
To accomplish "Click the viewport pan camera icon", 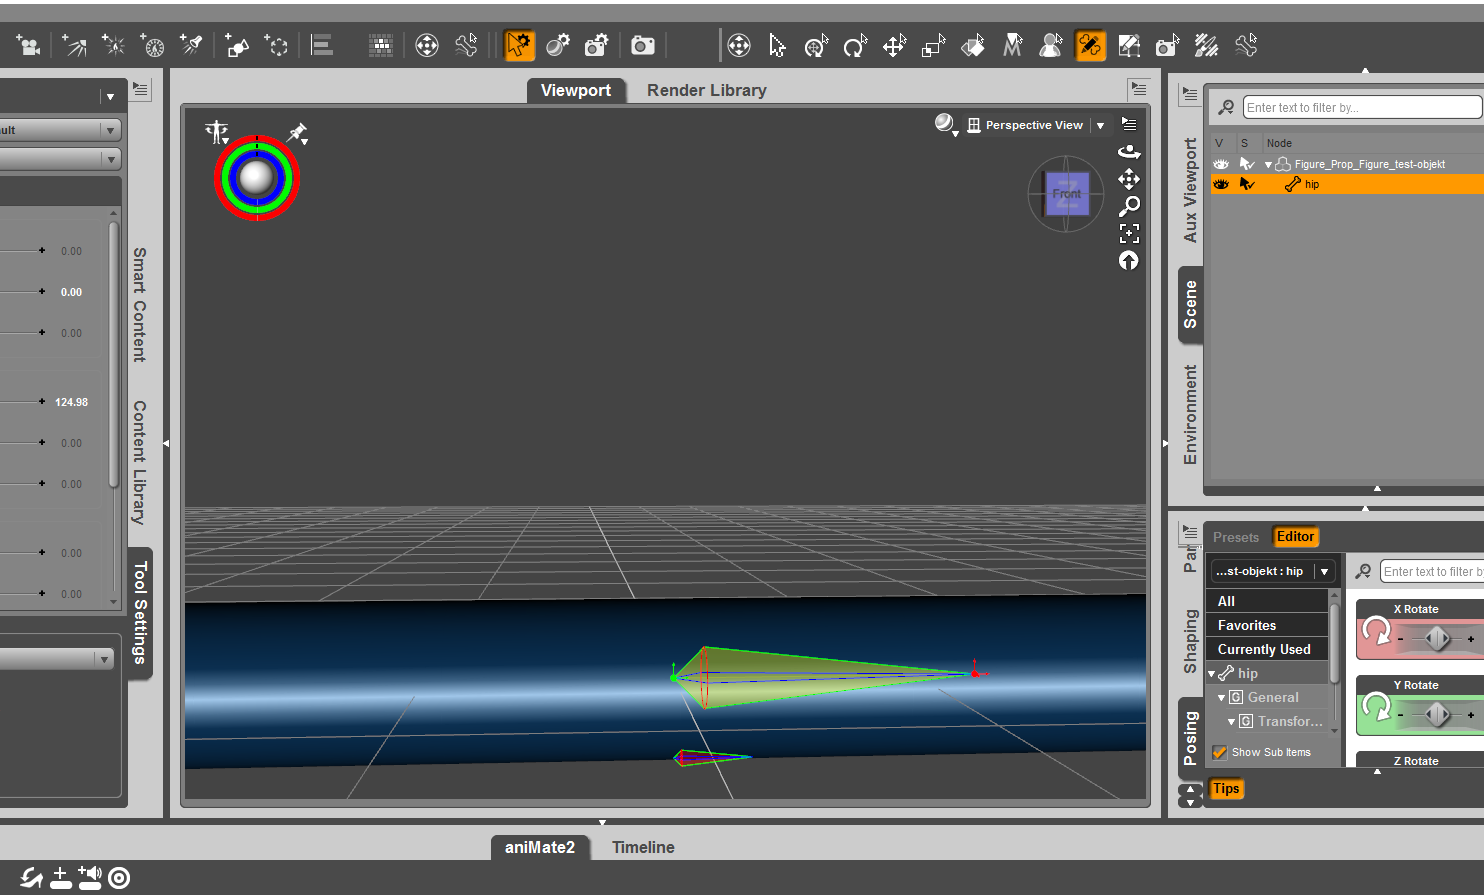I will [x=1129, y=179].
